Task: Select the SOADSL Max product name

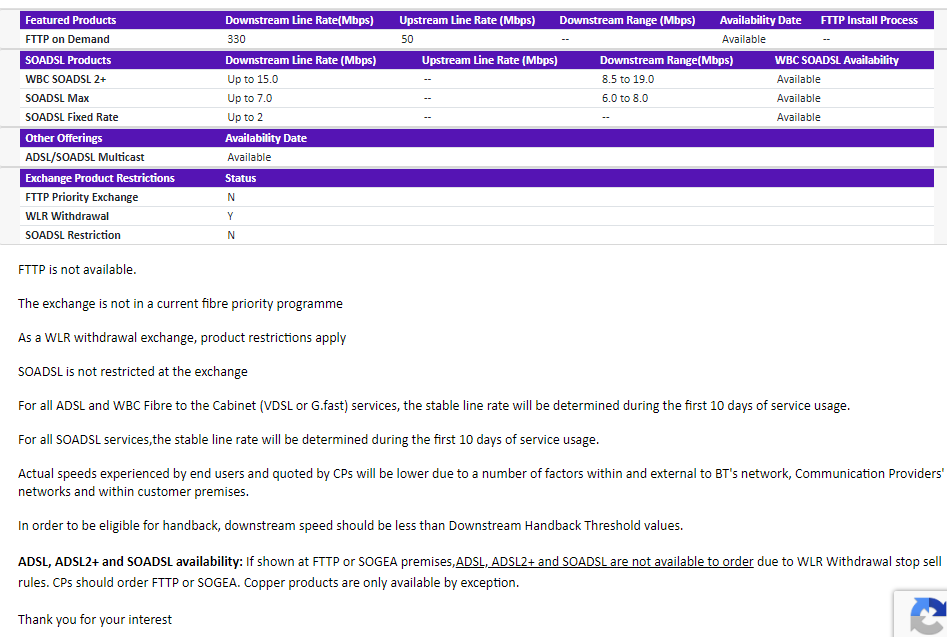Action: [x=58, y=98]
